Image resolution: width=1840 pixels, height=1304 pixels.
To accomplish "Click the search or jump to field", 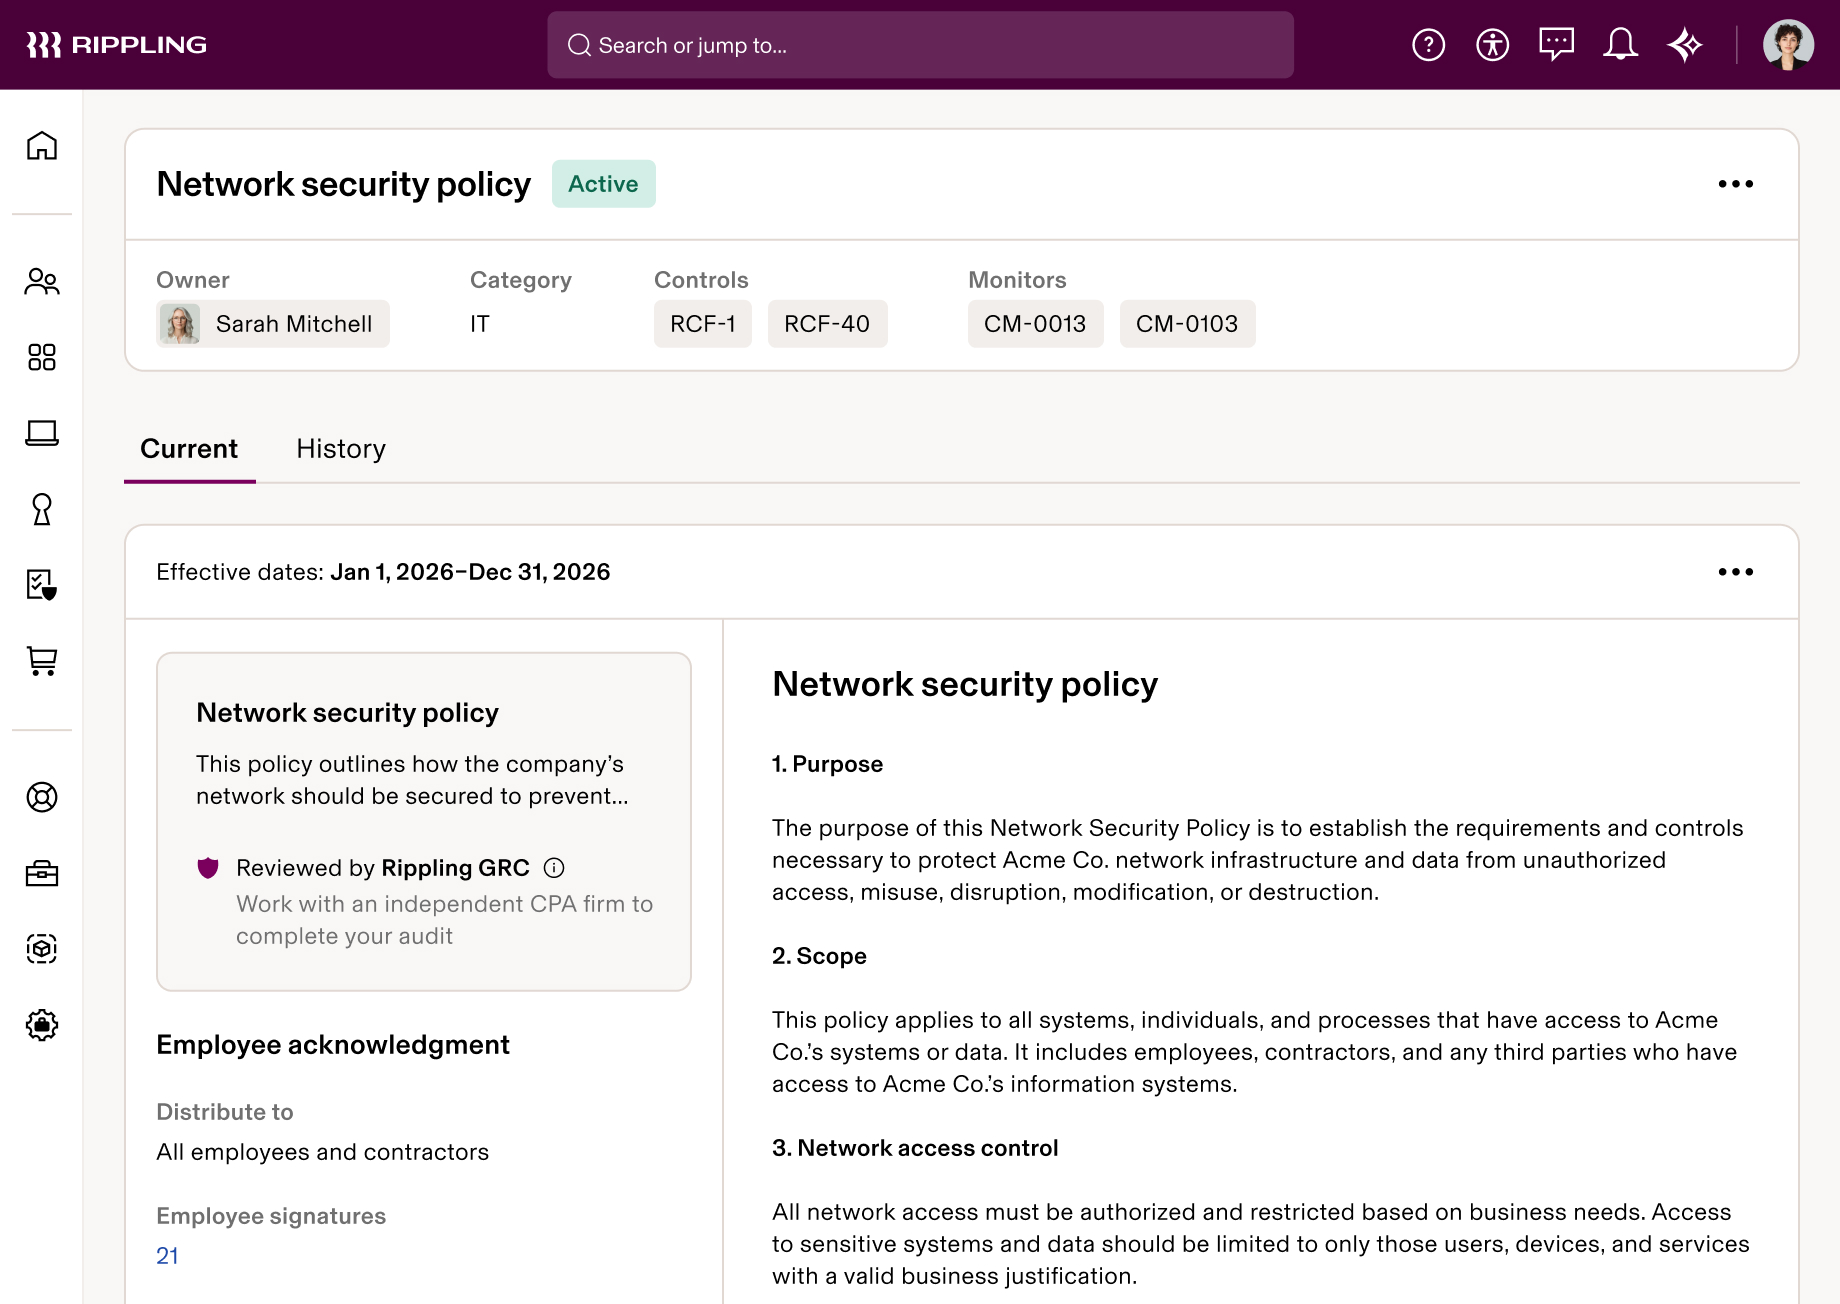I will 918,44.
